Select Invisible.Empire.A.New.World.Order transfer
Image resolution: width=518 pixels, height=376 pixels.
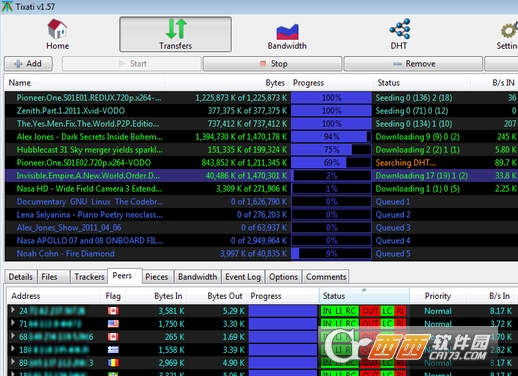(261, 176)
